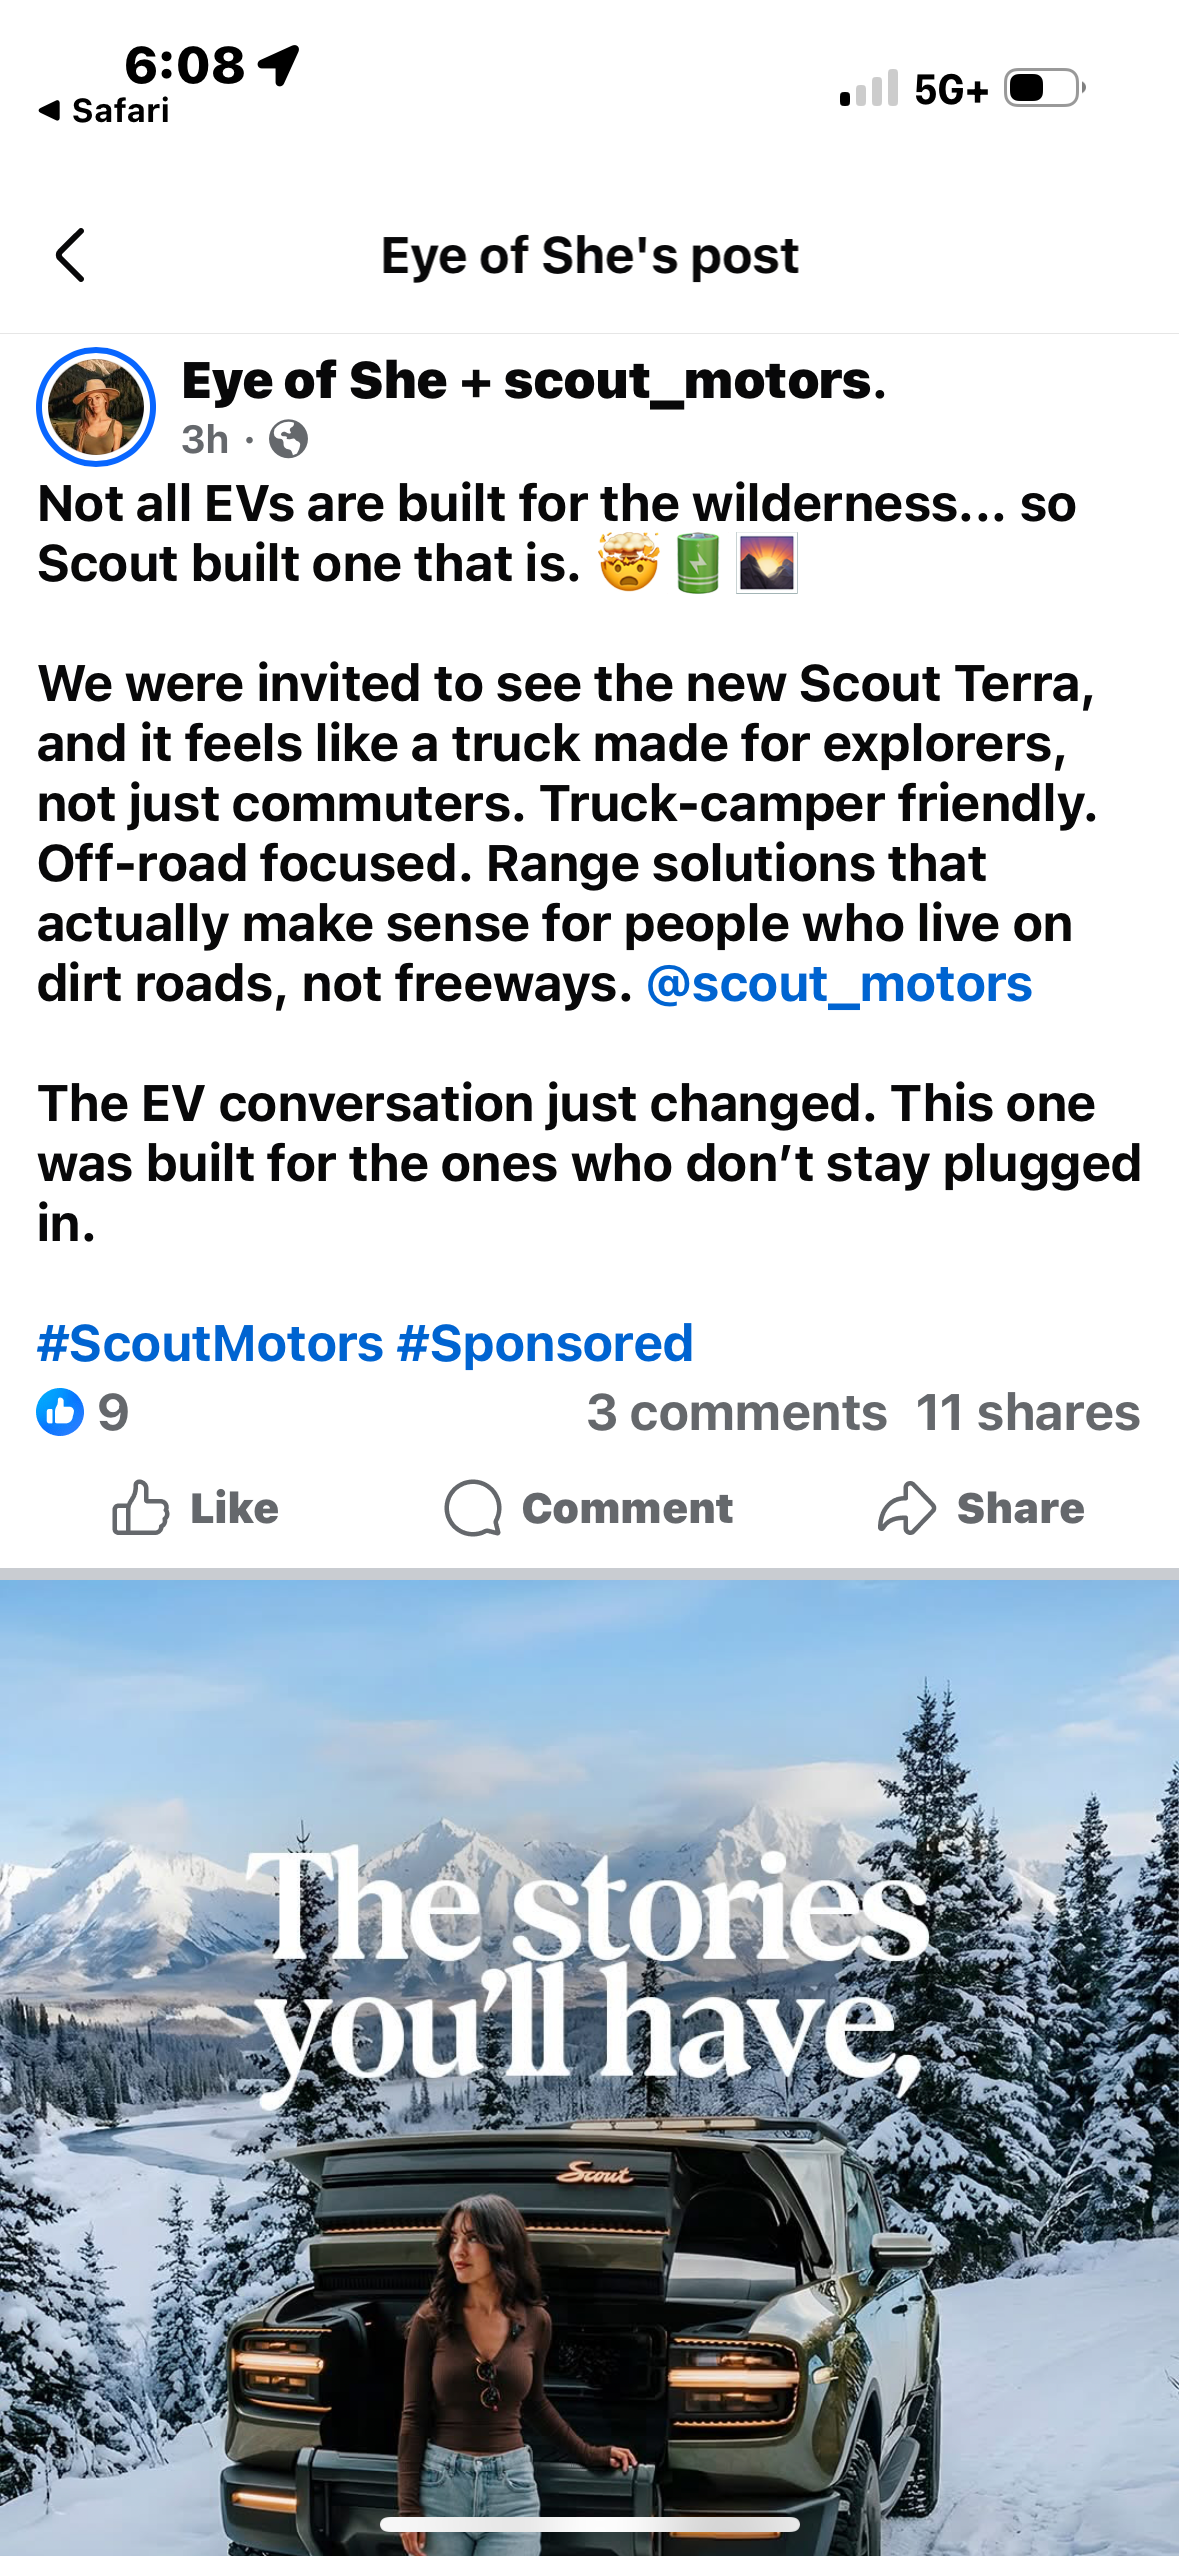View the 3 comments list
The image size is (1179, 2556).
[737, 1412]
